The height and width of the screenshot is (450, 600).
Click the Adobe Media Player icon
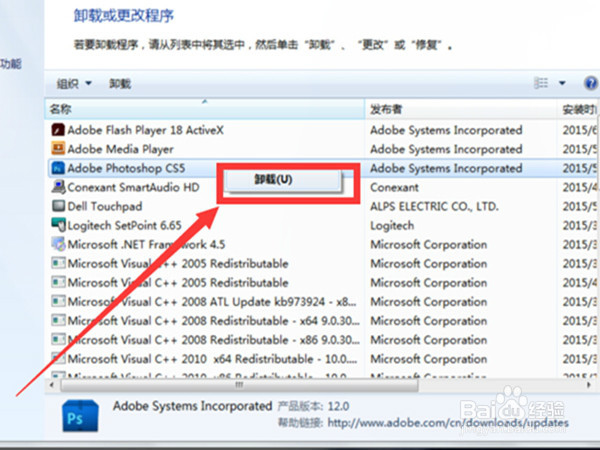pos(58,149)
